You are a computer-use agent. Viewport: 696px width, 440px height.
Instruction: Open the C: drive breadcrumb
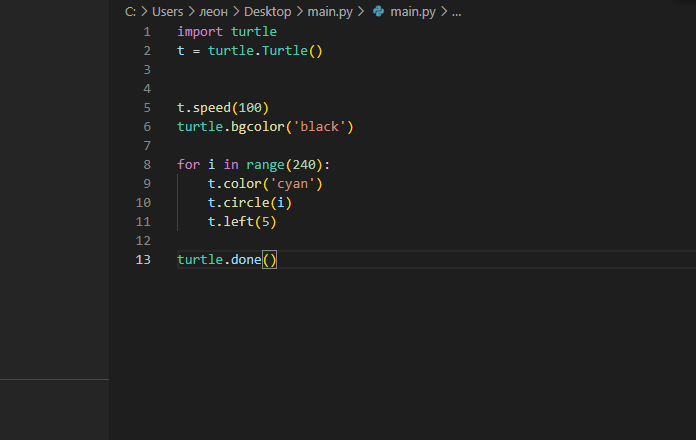(130, 12)
